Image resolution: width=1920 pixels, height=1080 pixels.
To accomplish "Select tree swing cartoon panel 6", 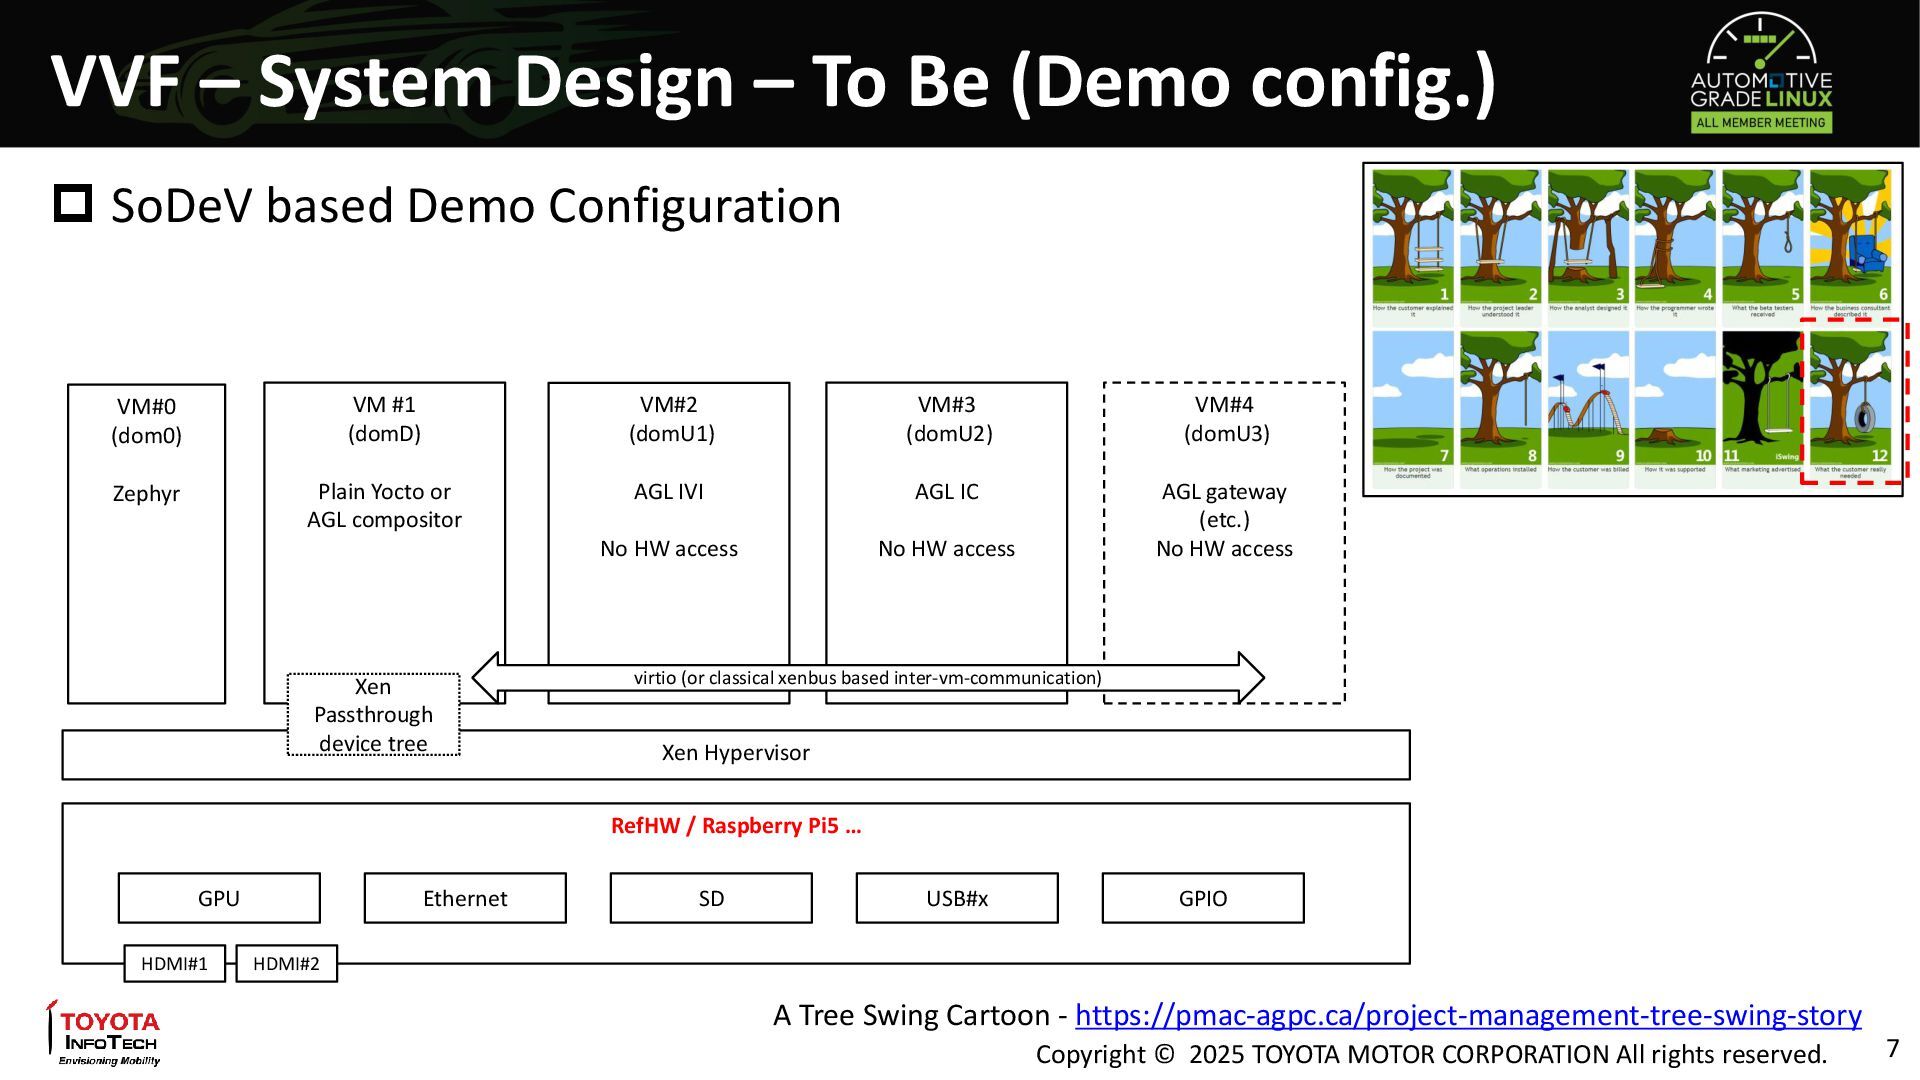I will [1850, 237].
